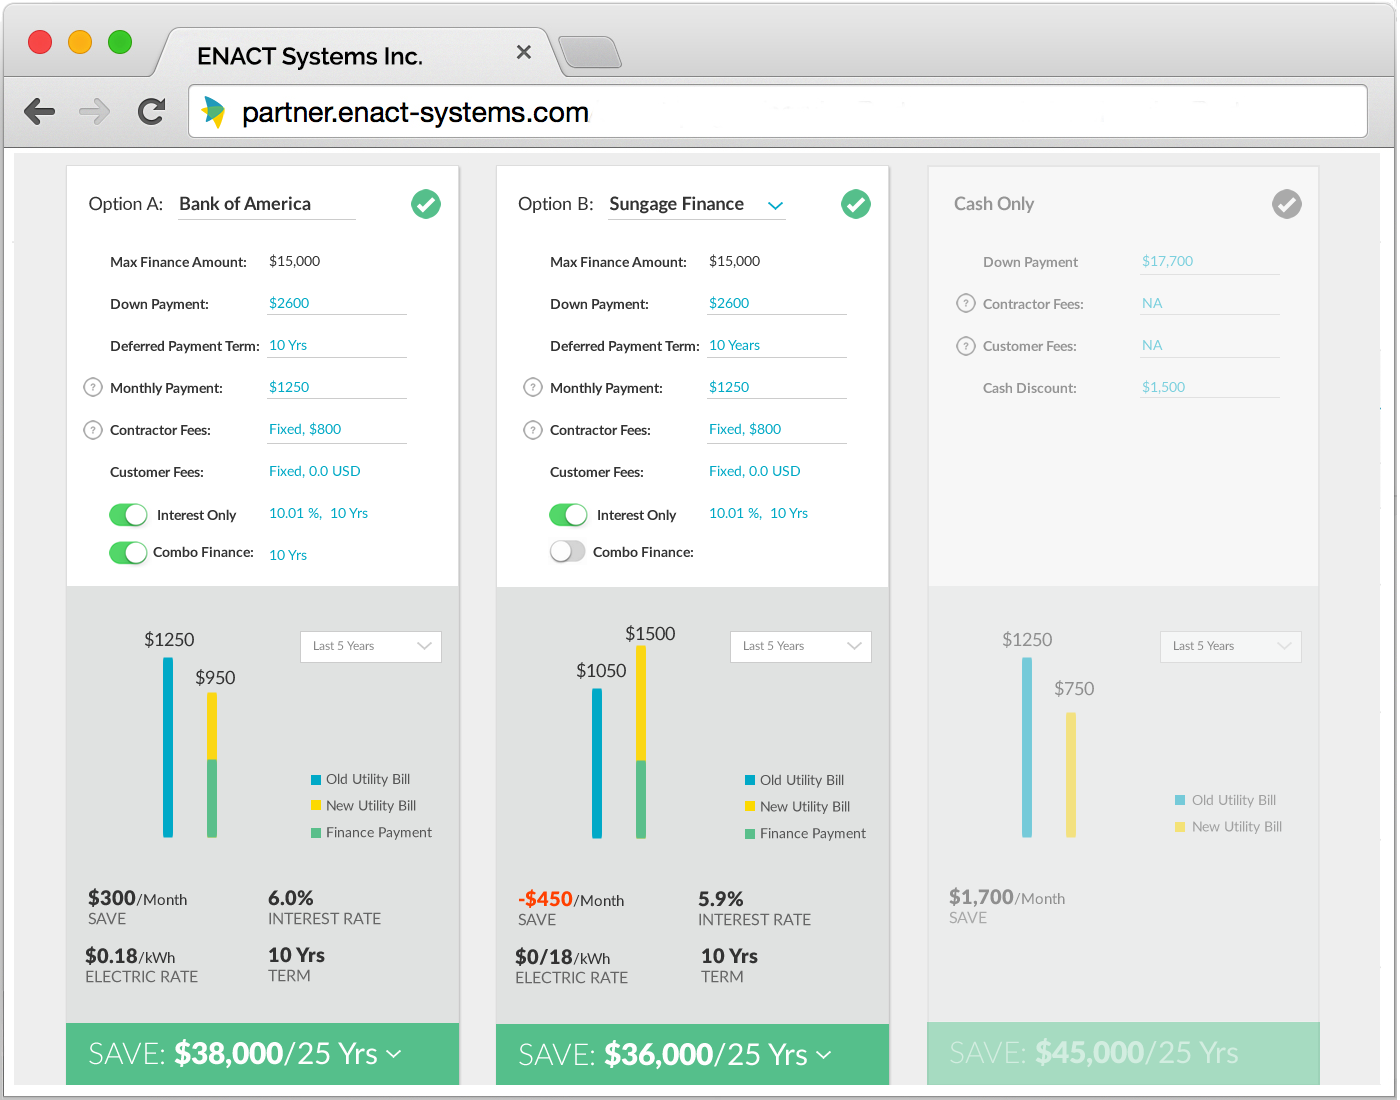Click the $1250 blue bar in Cash Only chart
1400x1100 pixels.
1027,747
